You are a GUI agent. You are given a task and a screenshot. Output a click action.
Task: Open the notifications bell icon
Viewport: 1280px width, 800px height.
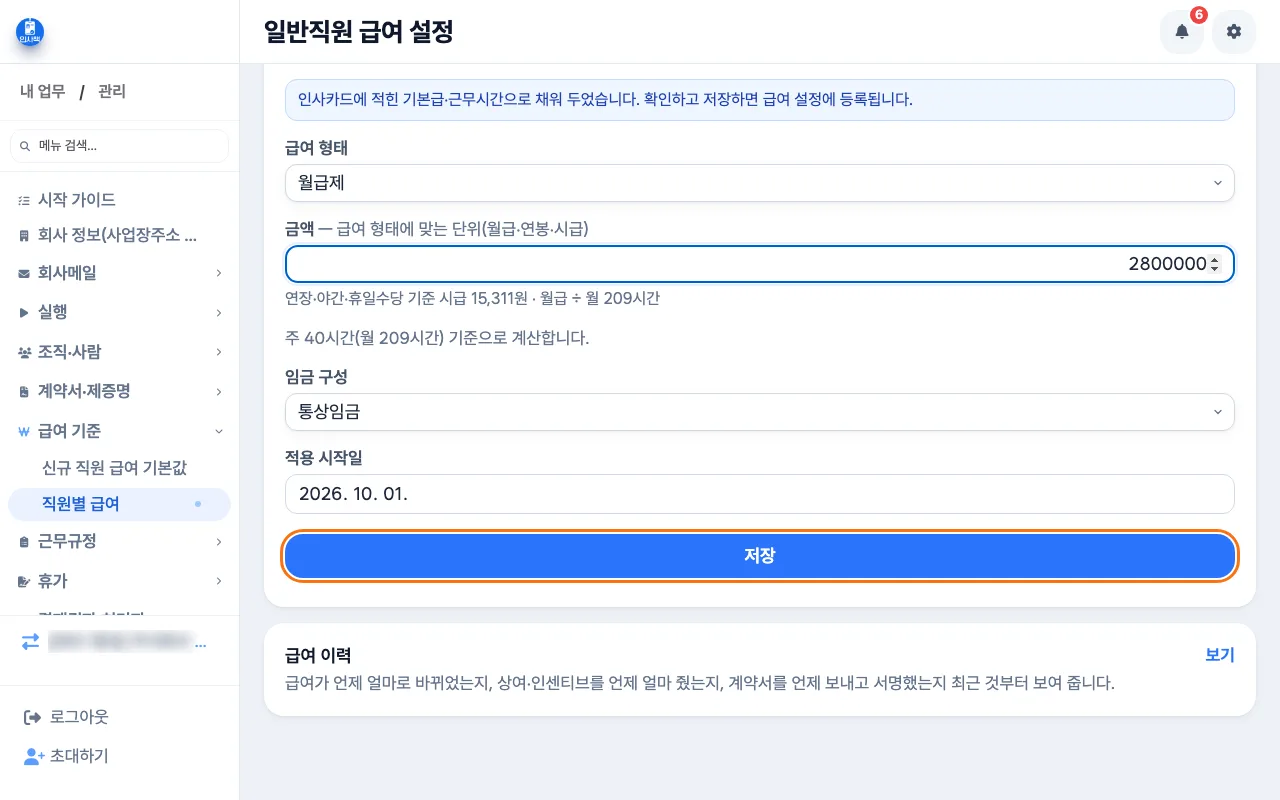[x=1182, y=32]
